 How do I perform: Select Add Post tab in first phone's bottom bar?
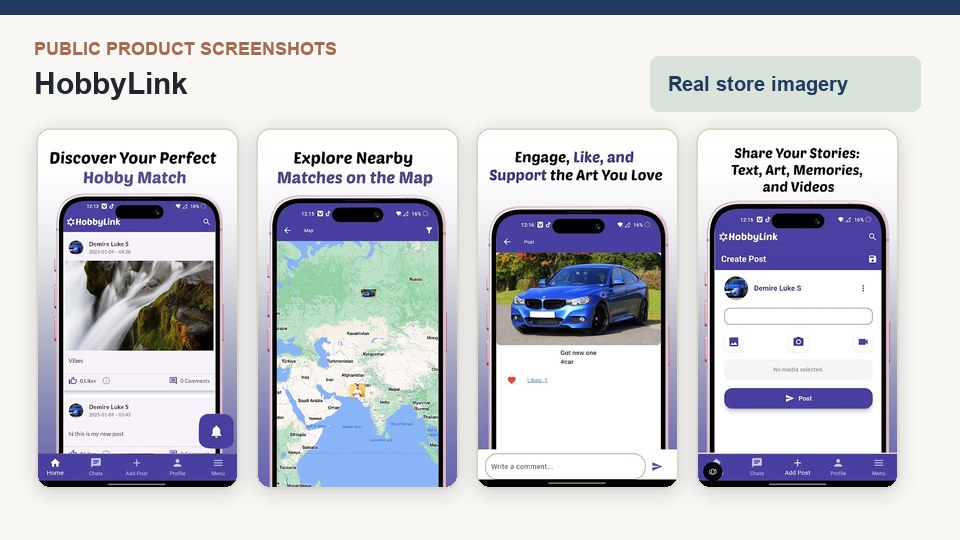pyautogui.click(x=137, y=467)
